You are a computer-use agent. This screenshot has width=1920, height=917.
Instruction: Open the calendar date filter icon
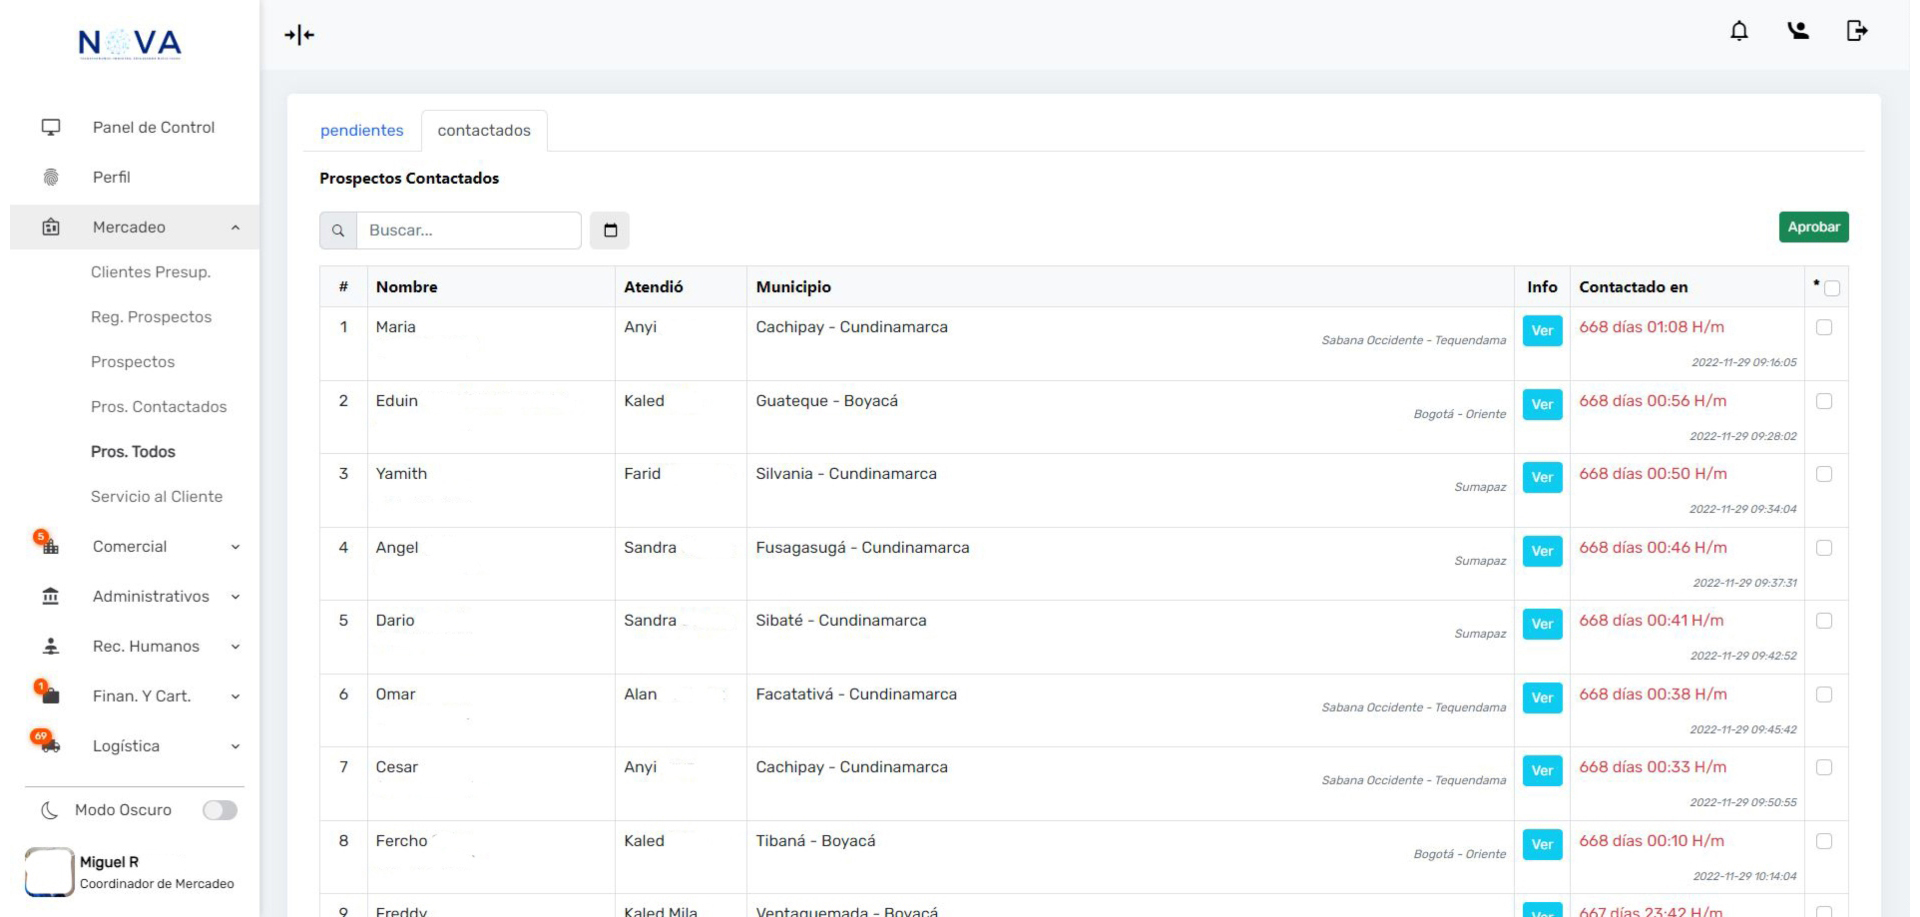coord(610,230)
